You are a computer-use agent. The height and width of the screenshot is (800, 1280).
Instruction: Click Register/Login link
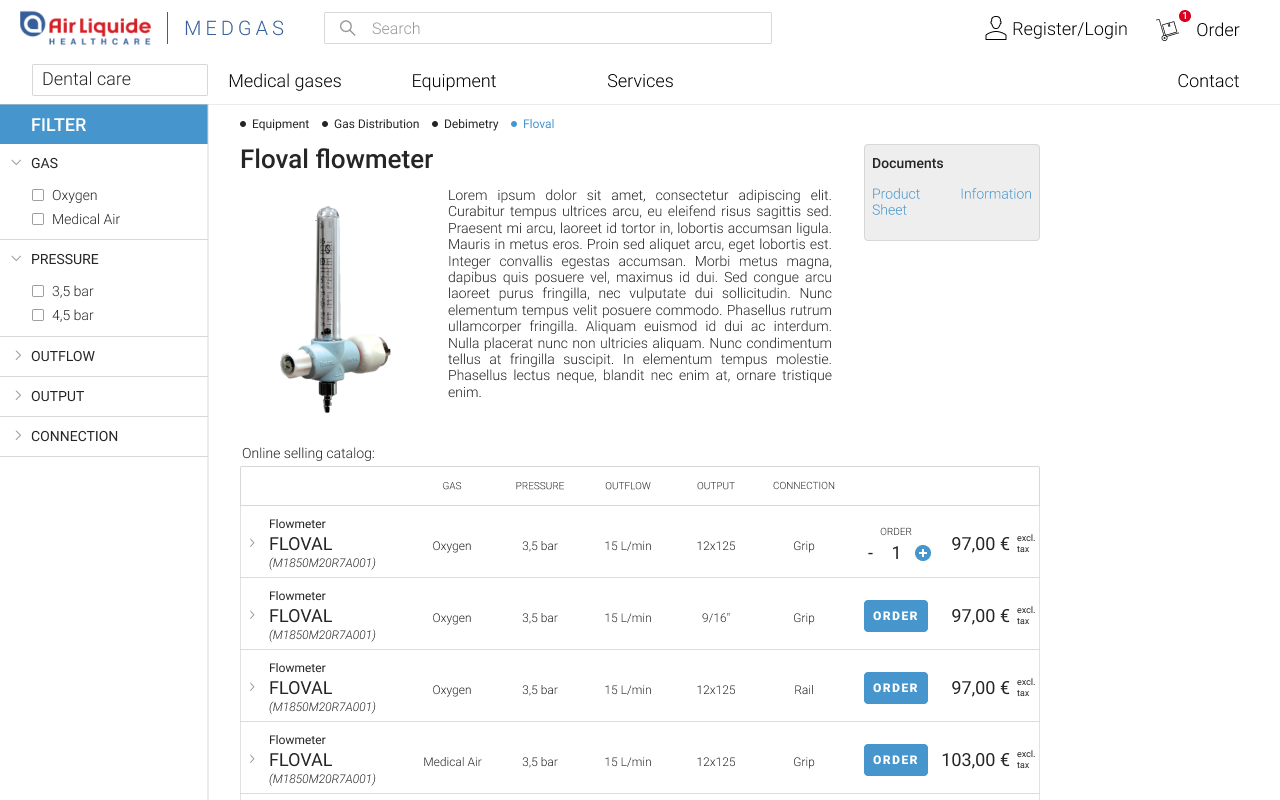(1070, 29)
